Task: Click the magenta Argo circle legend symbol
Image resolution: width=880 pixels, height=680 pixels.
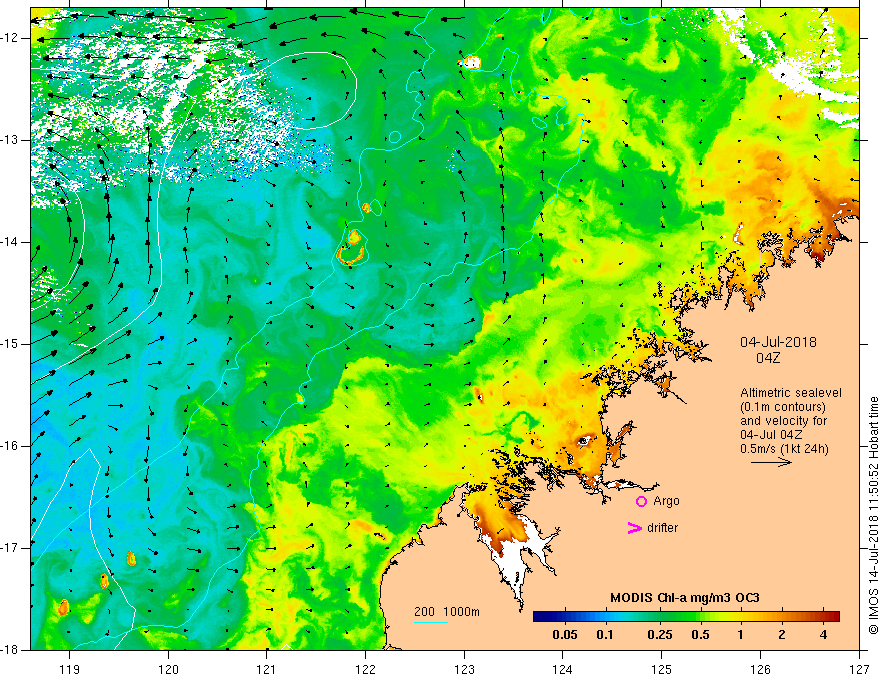Action: pyautogui.click(x=641, y=502)
